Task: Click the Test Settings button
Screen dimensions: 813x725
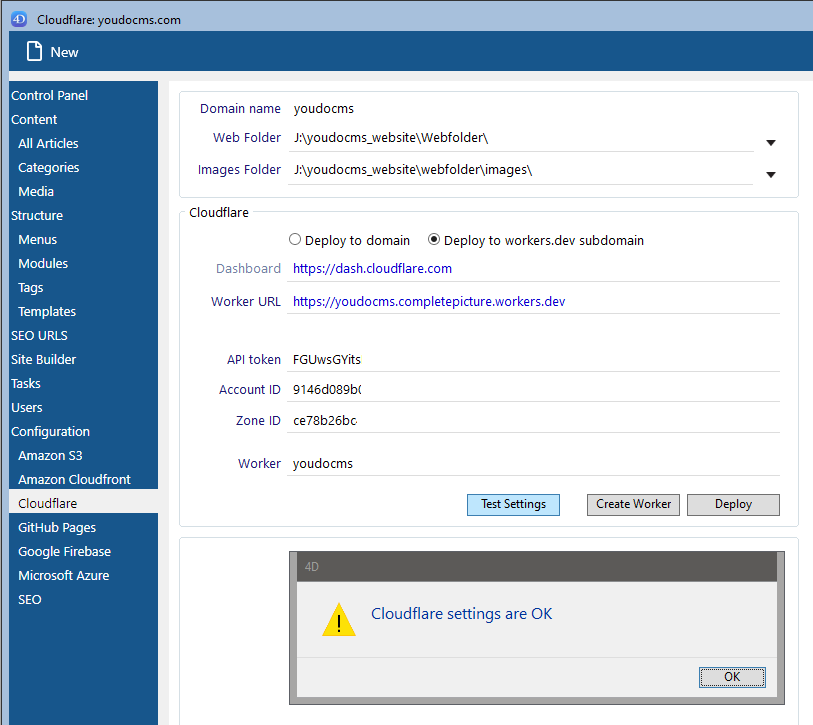Action: [x=513, y=505]
